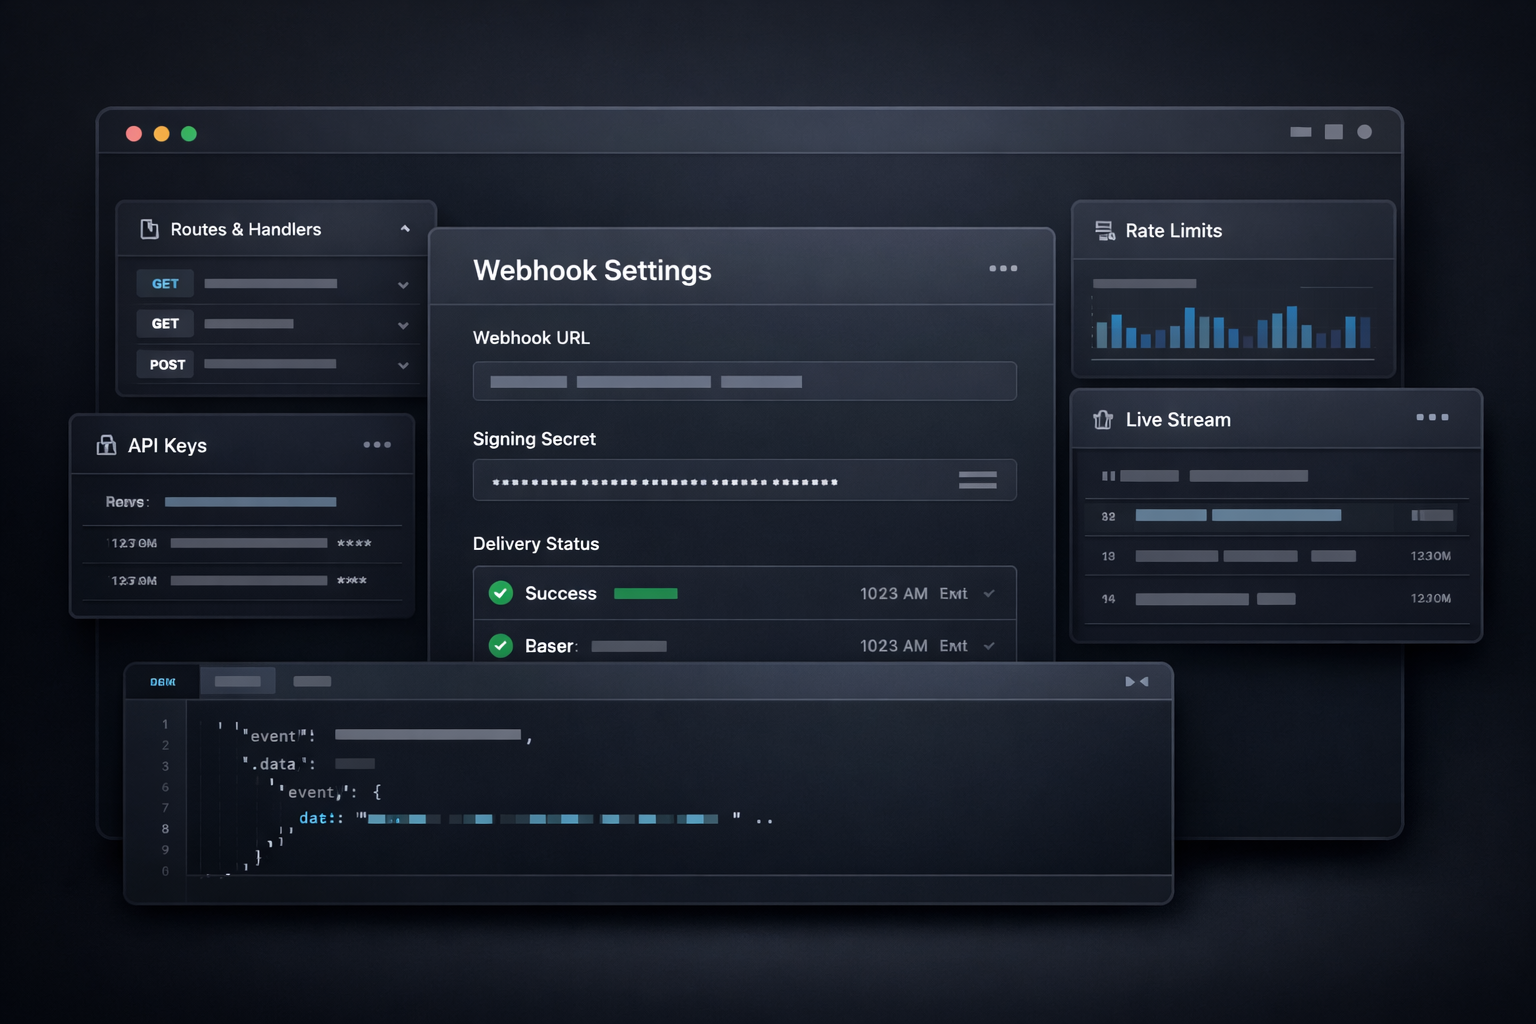Click the green Success progress bar
1536x1024 pixels.
tap(646, 594)
